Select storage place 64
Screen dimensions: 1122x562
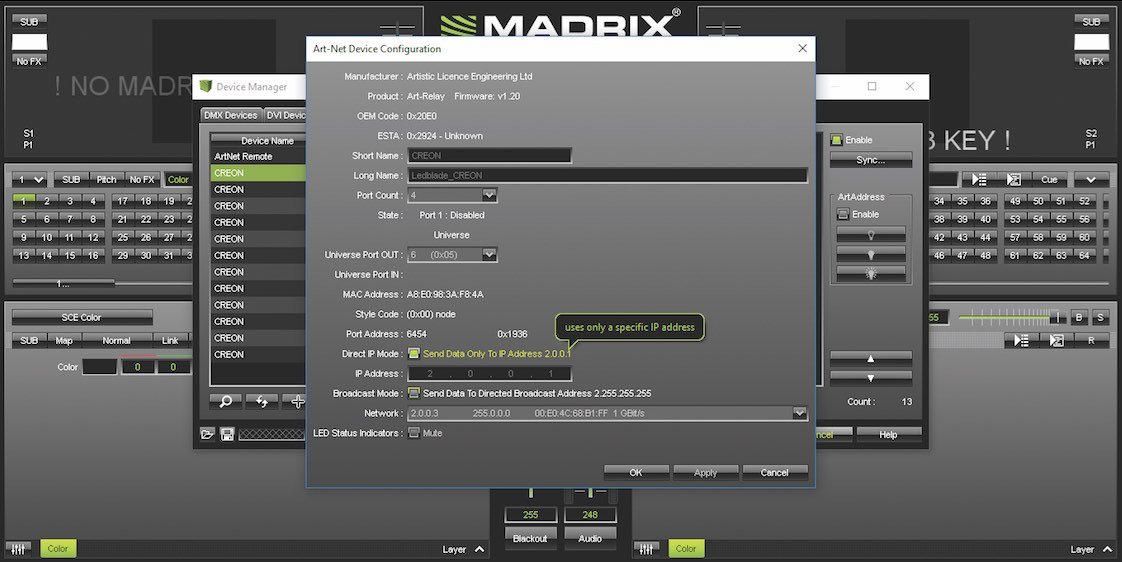pyautogui.click(x=1084, y=255)
